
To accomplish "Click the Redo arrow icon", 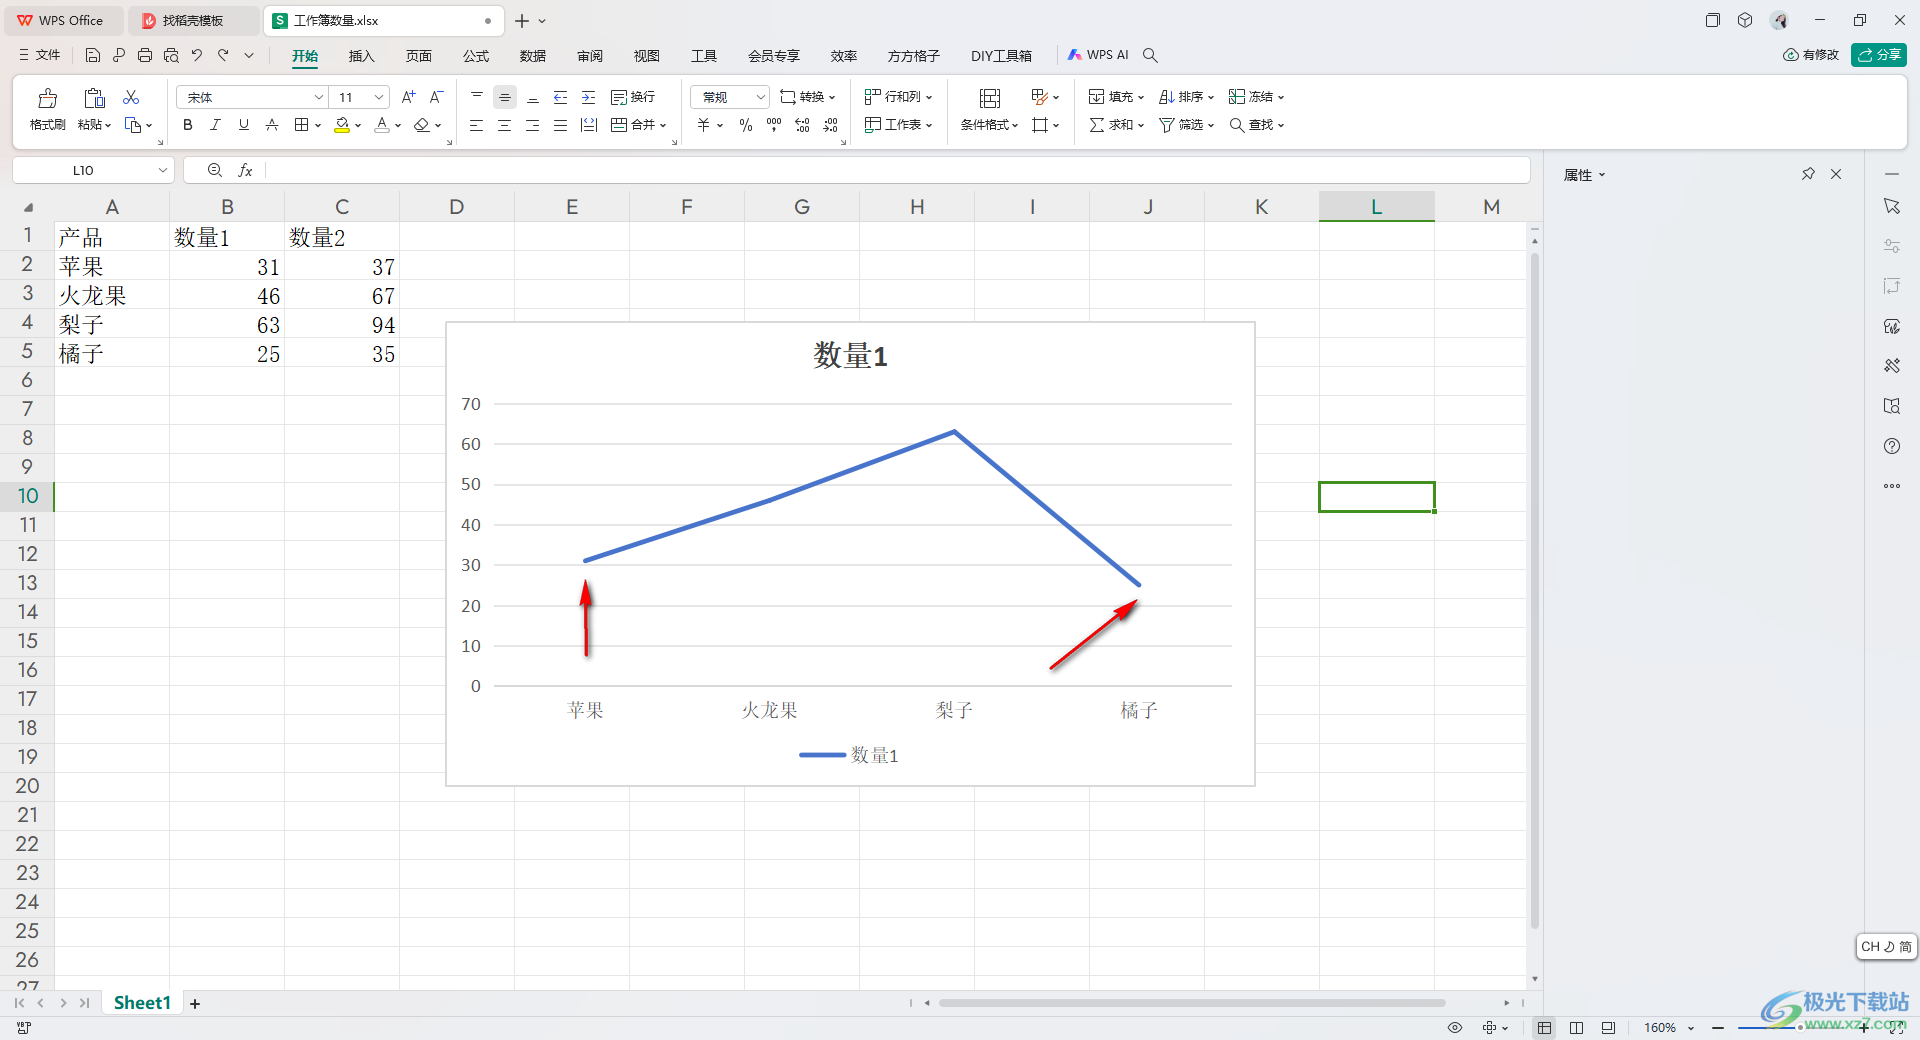I will [x=223, y=55].
